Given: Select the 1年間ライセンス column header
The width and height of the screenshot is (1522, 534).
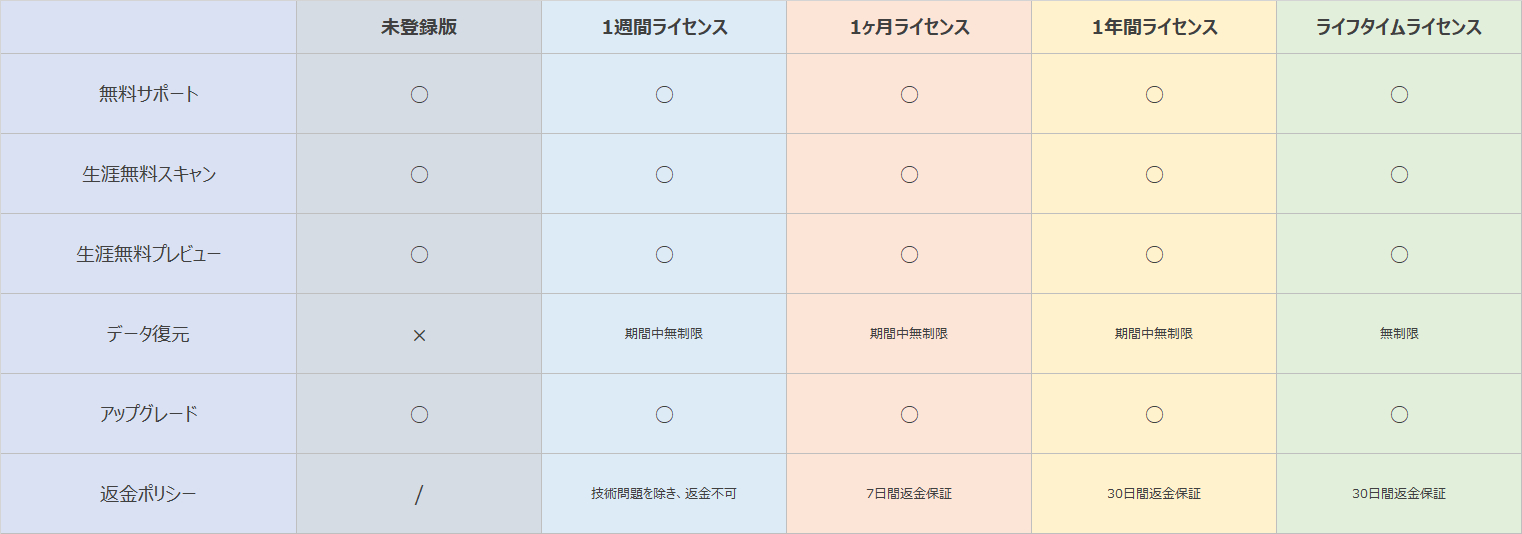Looking at the screenshot, I should point(1154,27).
